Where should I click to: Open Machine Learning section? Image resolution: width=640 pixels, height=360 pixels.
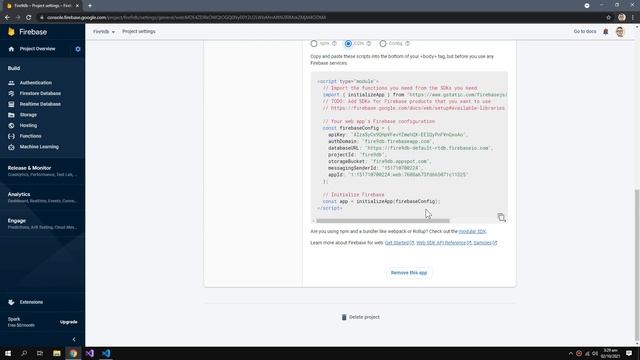pyautogui.click(x=39, y=147)
